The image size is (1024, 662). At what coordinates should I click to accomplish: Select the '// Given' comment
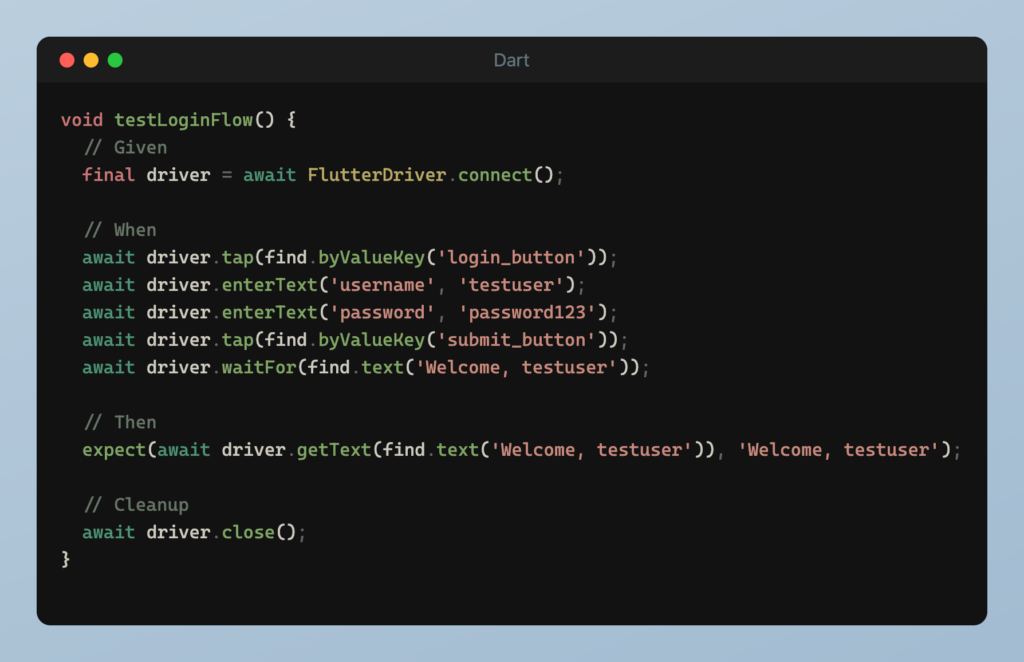coord(125,147)
